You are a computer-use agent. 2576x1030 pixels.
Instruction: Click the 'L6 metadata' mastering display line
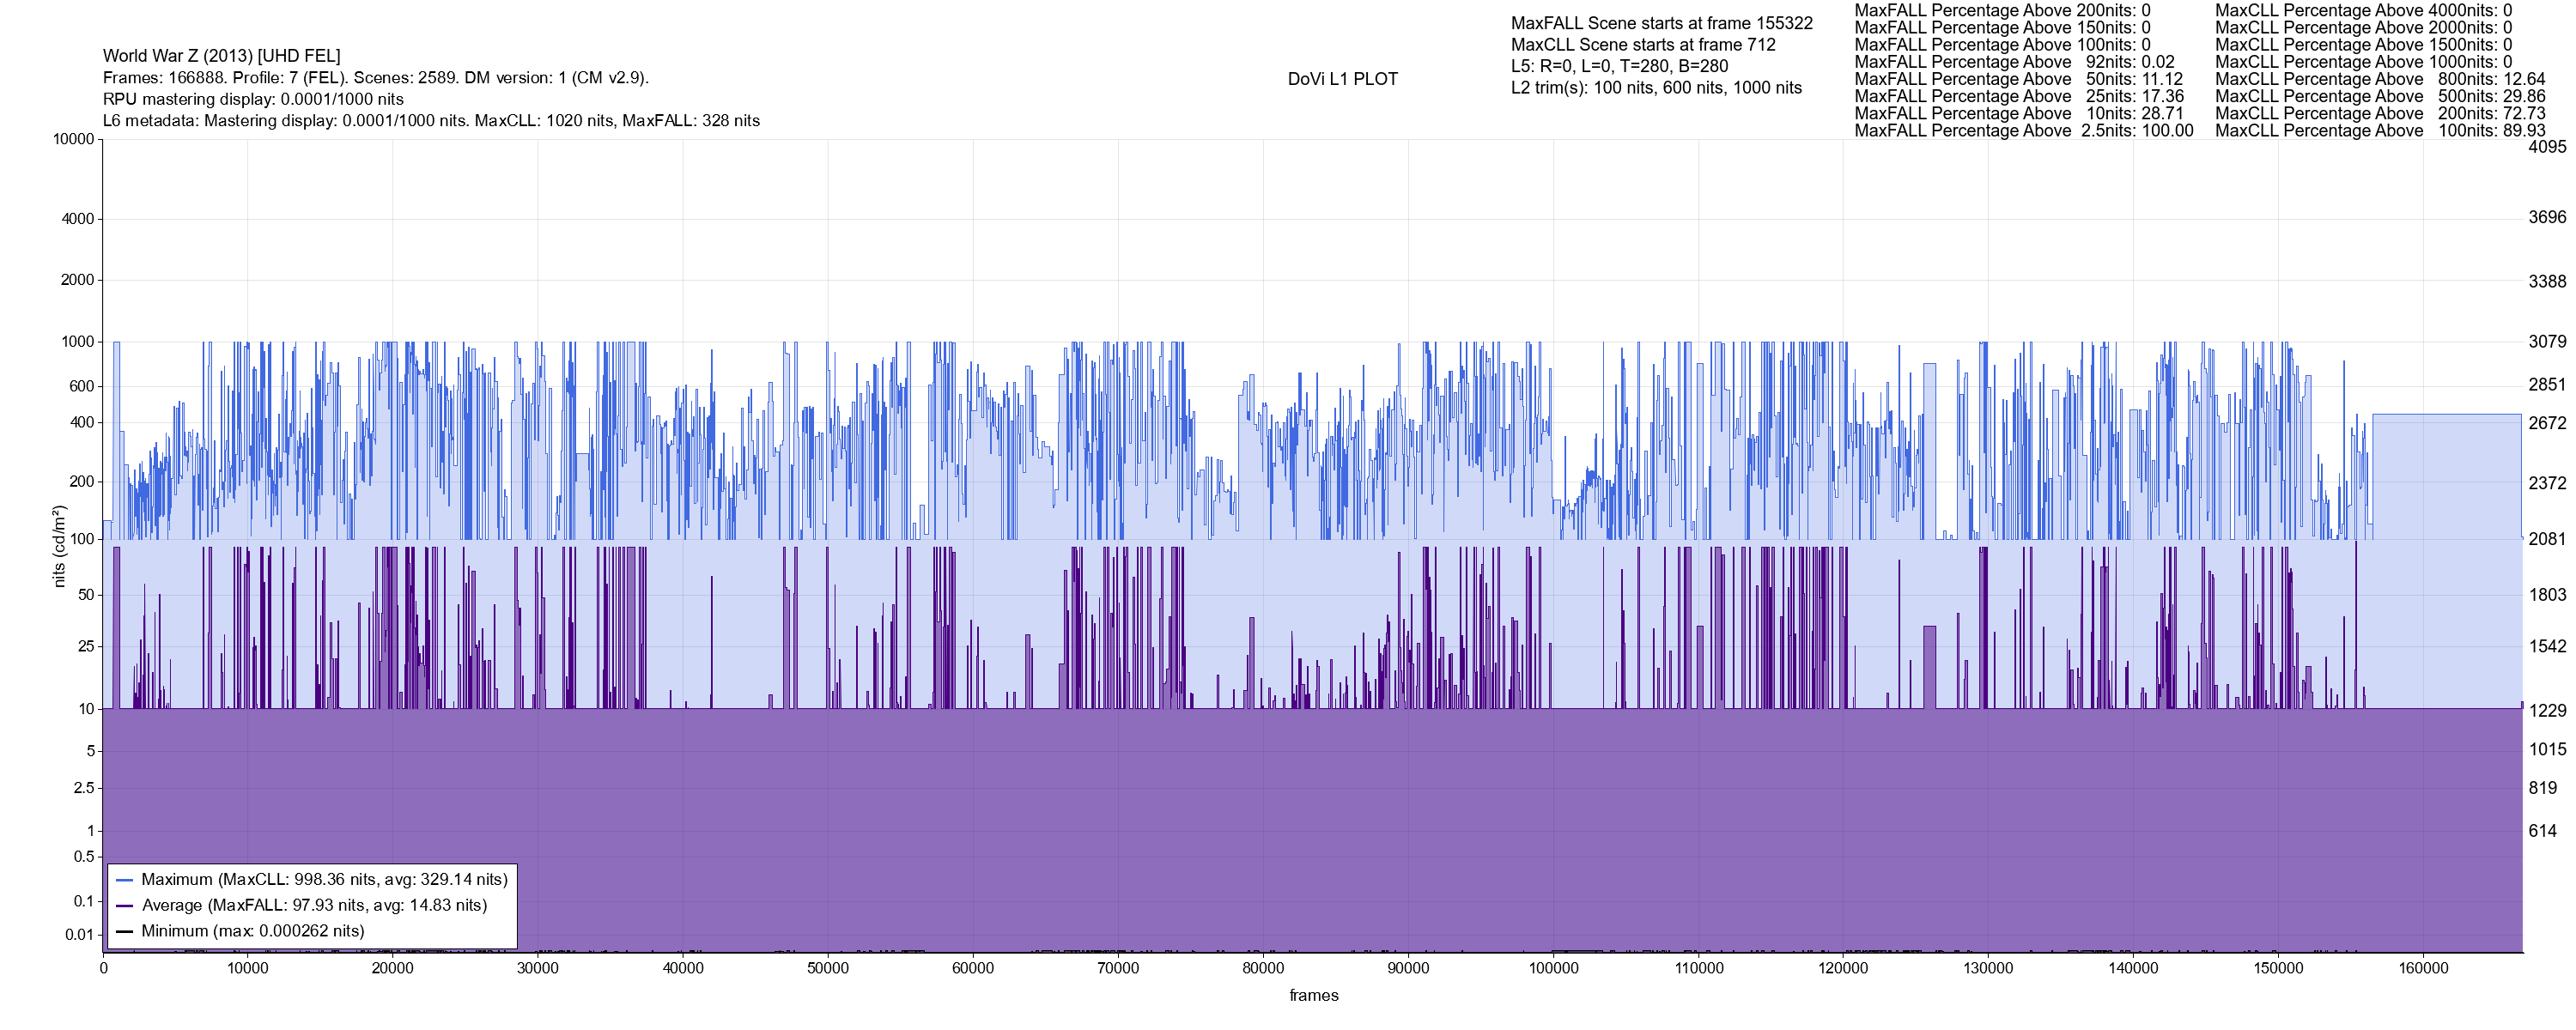tap(431, 121)
